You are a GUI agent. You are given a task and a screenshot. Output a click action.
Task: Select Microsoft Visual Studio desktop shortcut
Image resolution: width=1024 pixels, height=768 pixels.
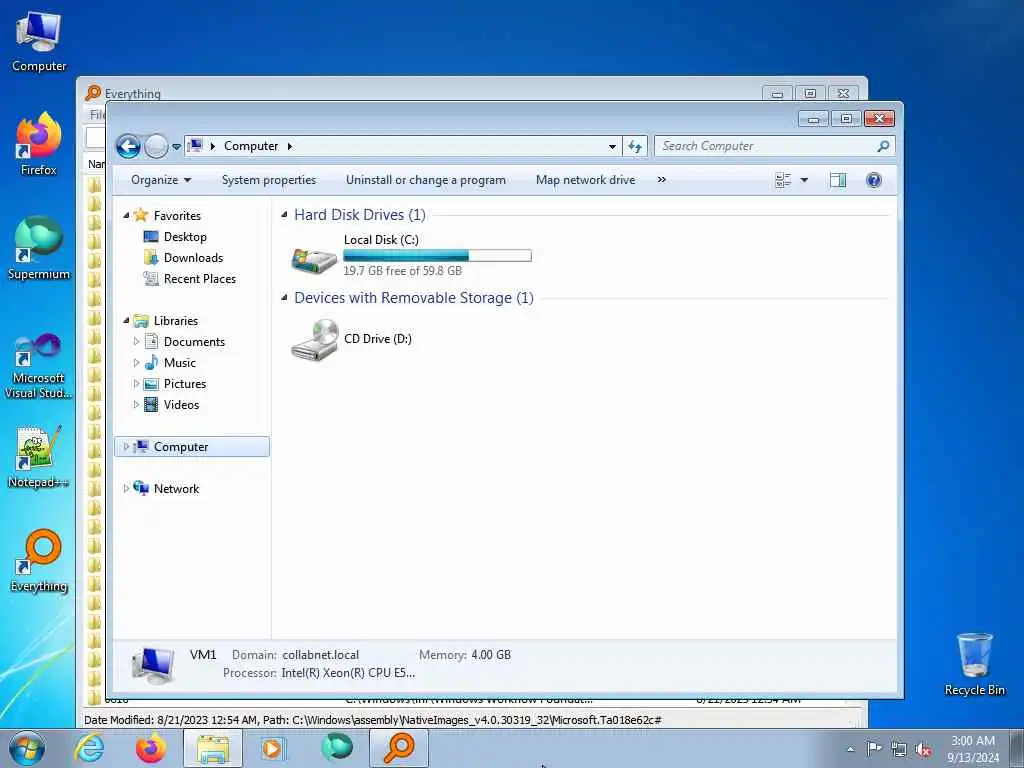pyautogui.click(x=39, y=366)
